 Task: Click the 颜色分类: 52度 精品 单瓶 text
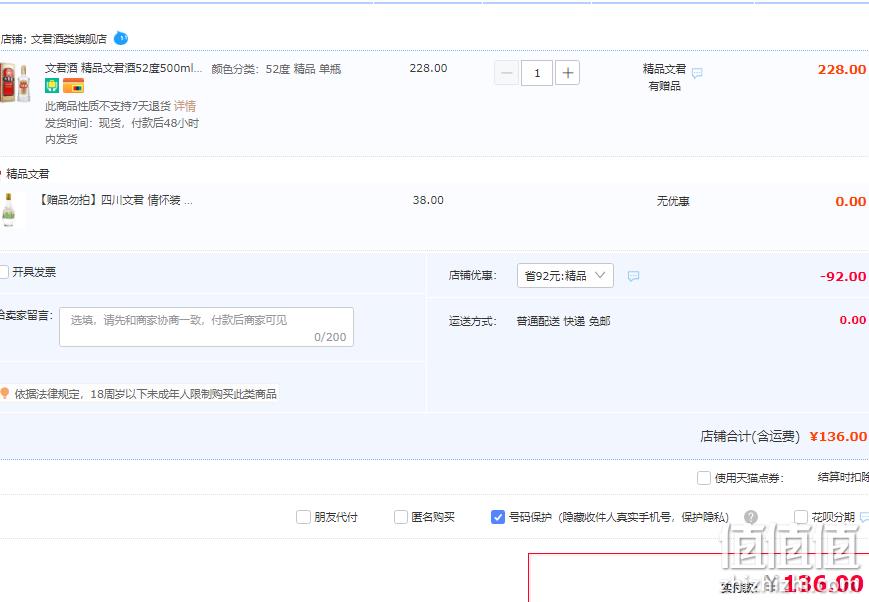pyautogui.click(x=276, y=69)
